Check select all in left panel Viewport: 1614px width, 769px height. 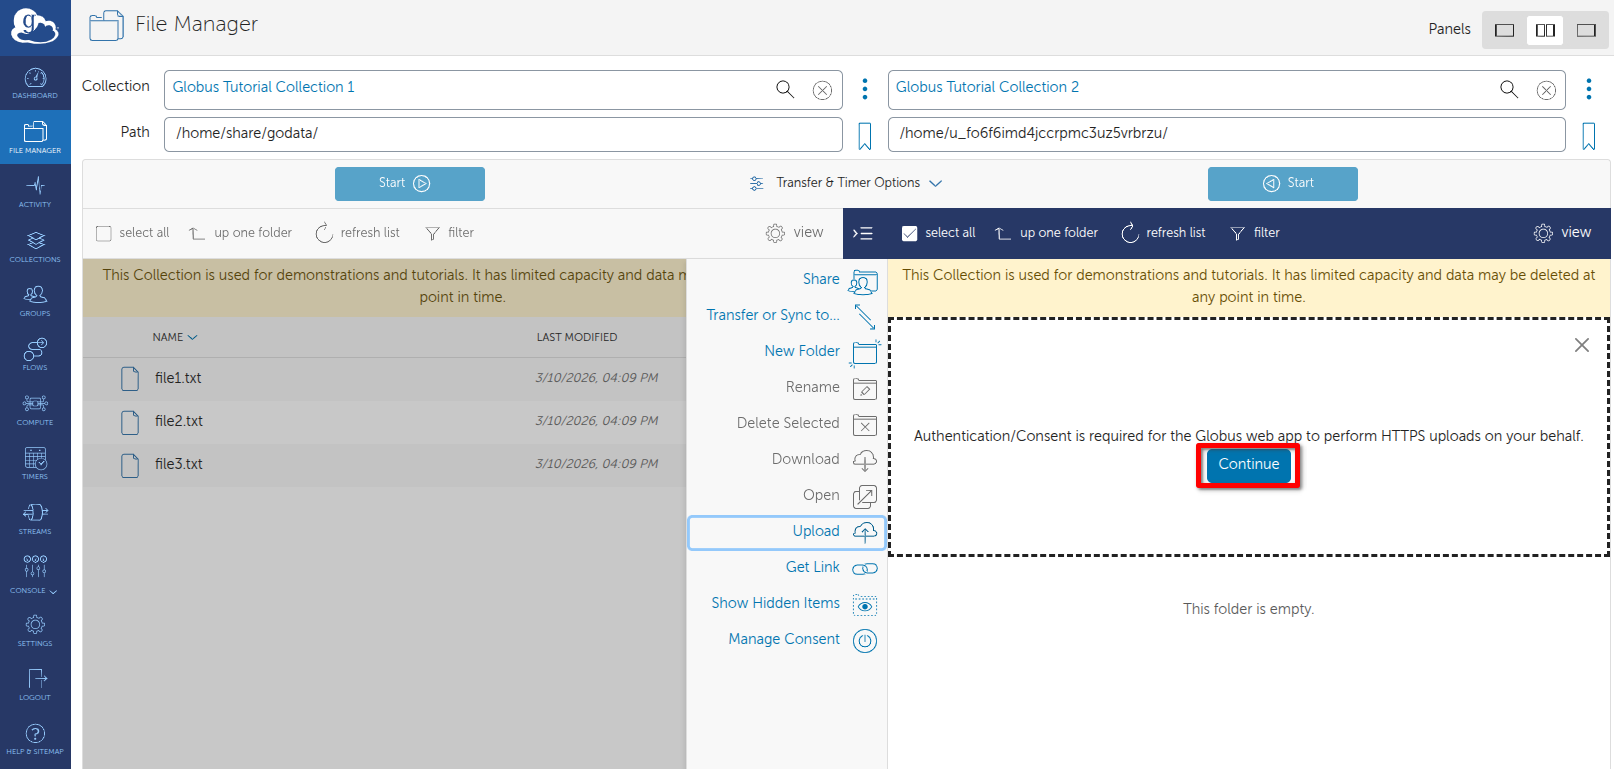104,233
